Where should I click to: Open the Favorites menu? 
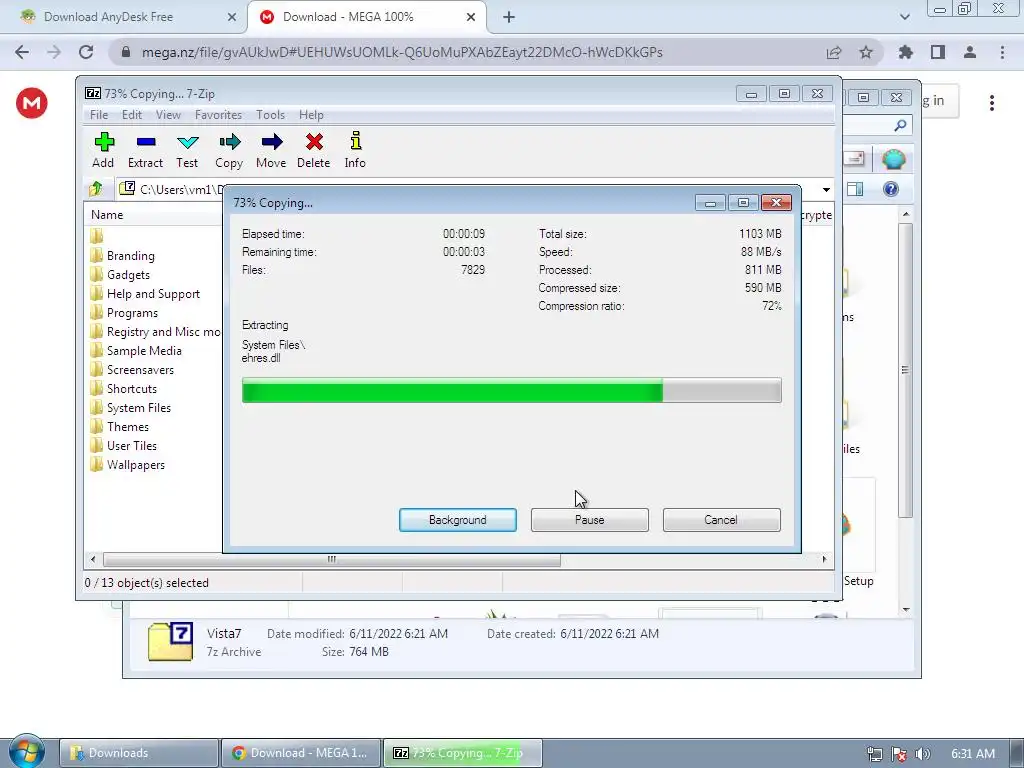pyautogui.click(x=218, y=115)
